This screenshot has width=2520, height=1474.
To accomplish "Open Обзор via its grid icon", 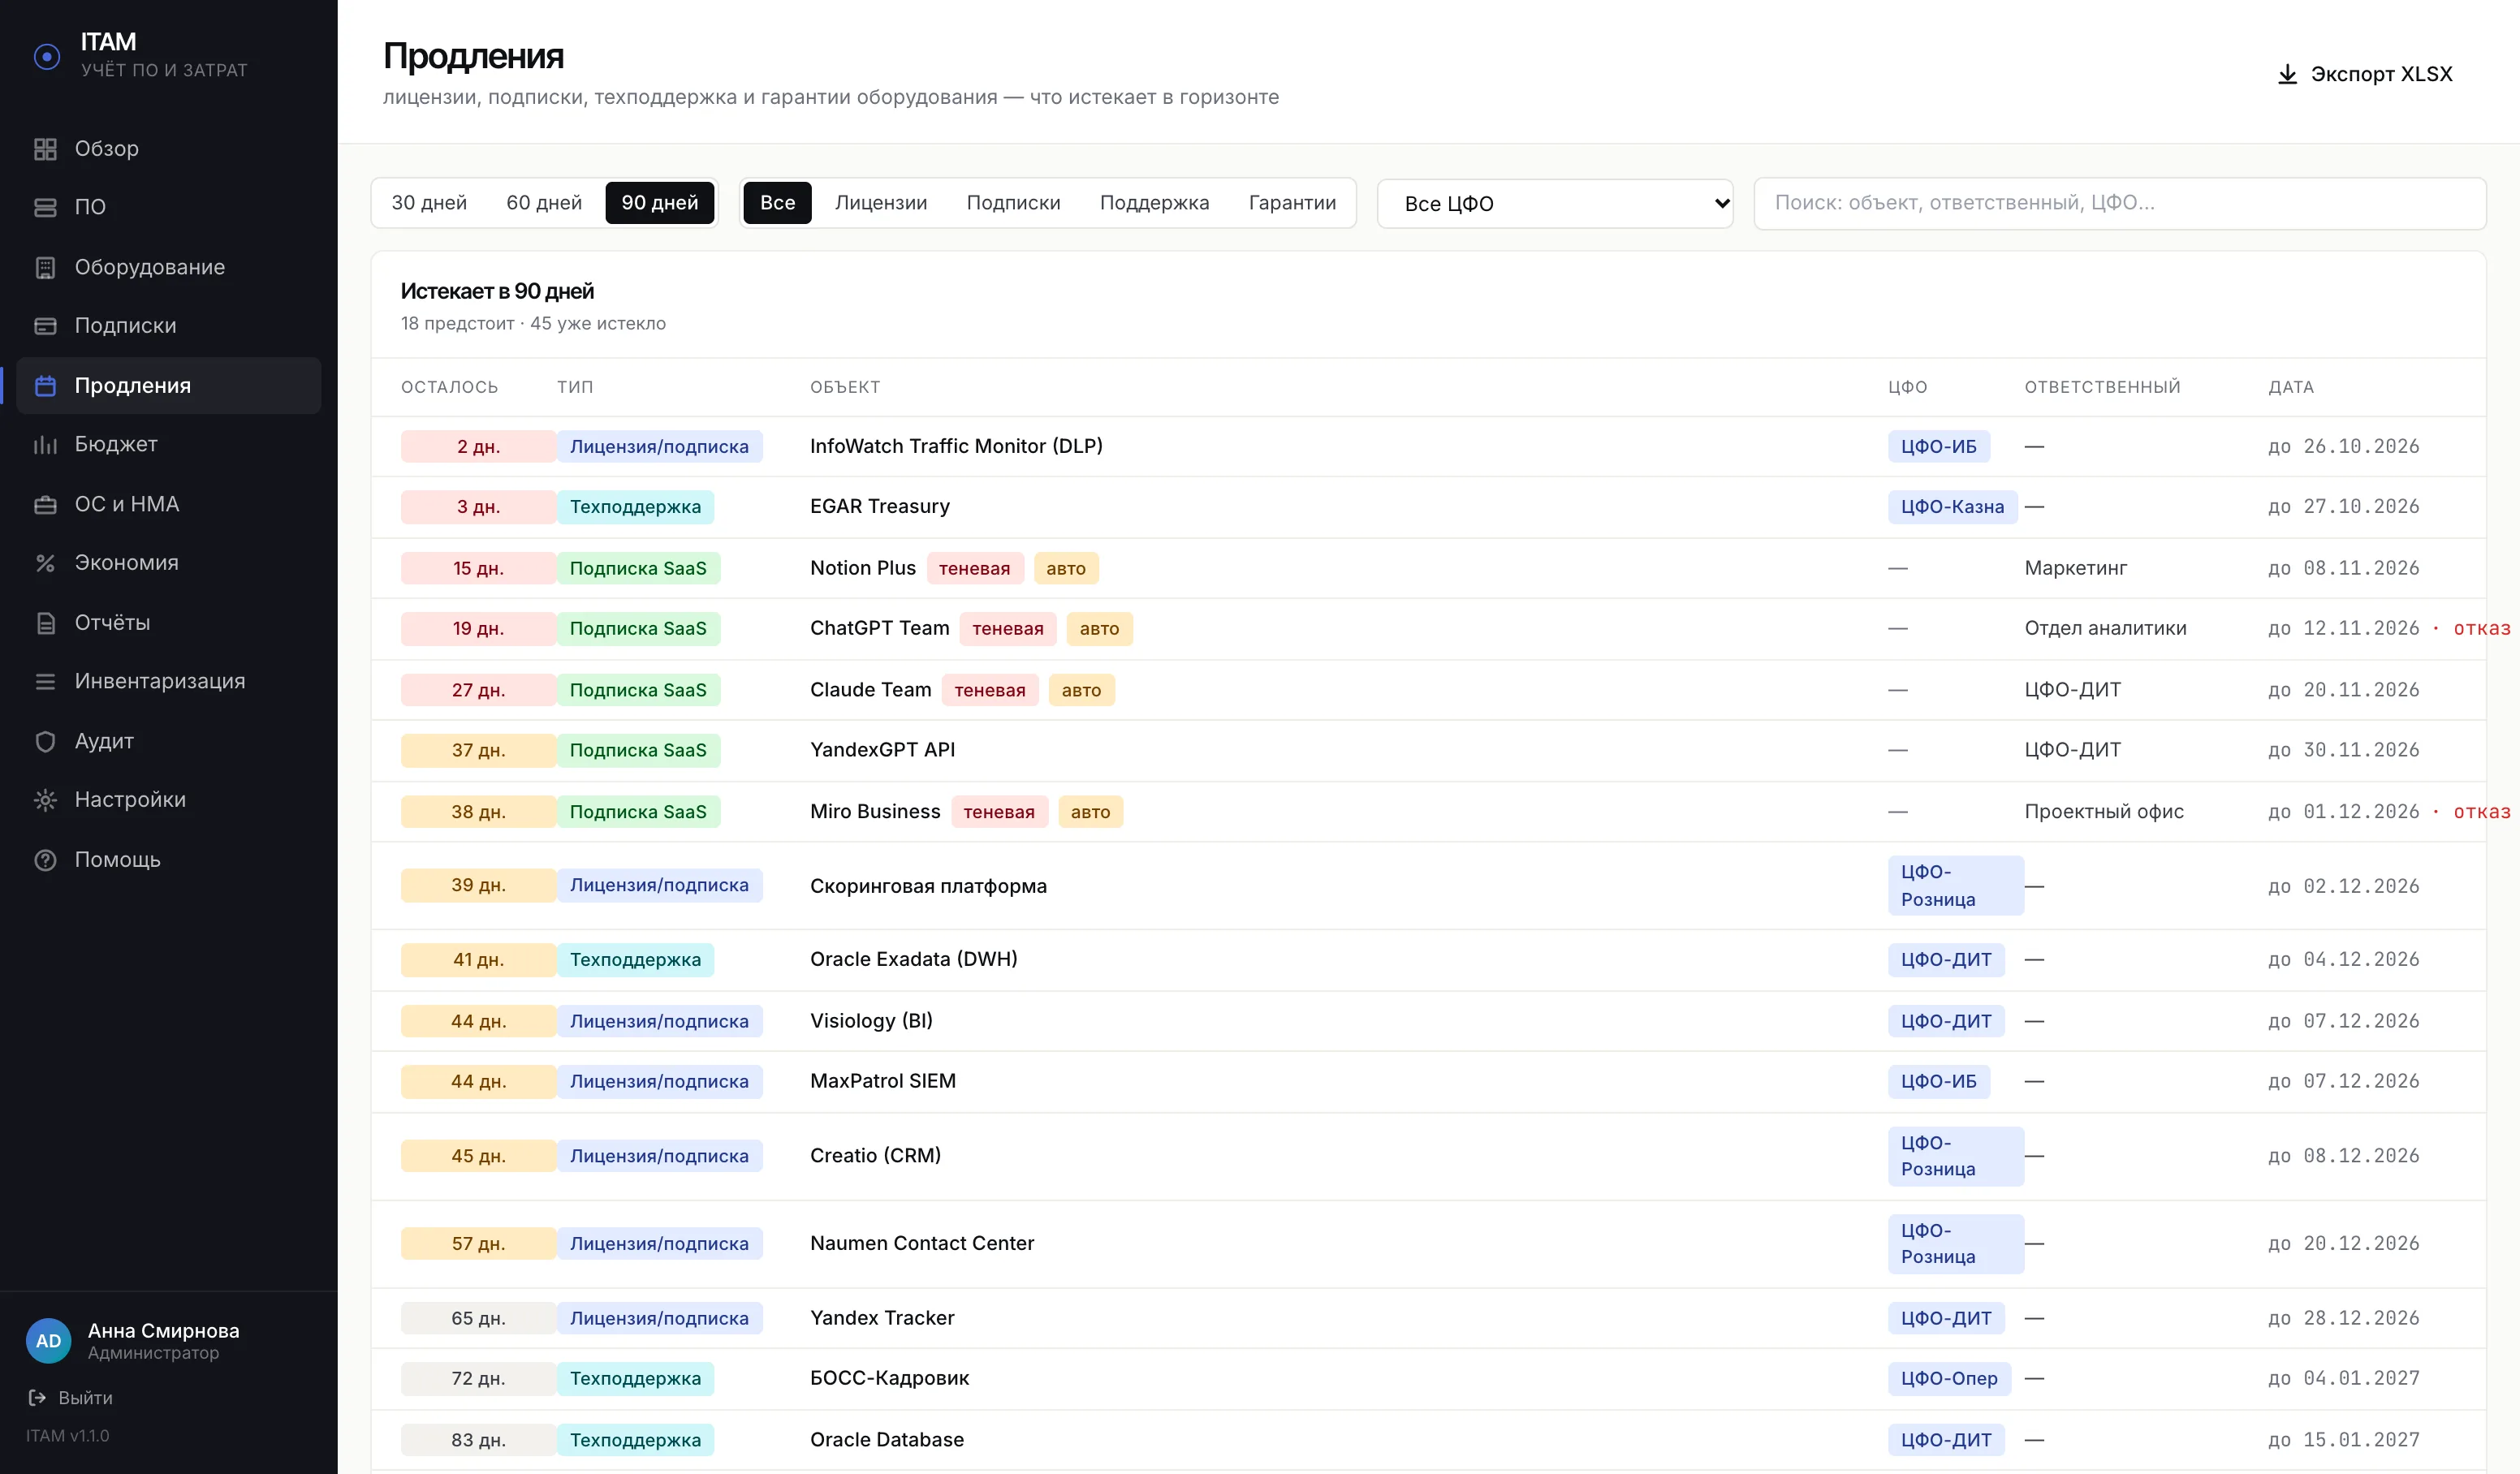I will [45, 149].
